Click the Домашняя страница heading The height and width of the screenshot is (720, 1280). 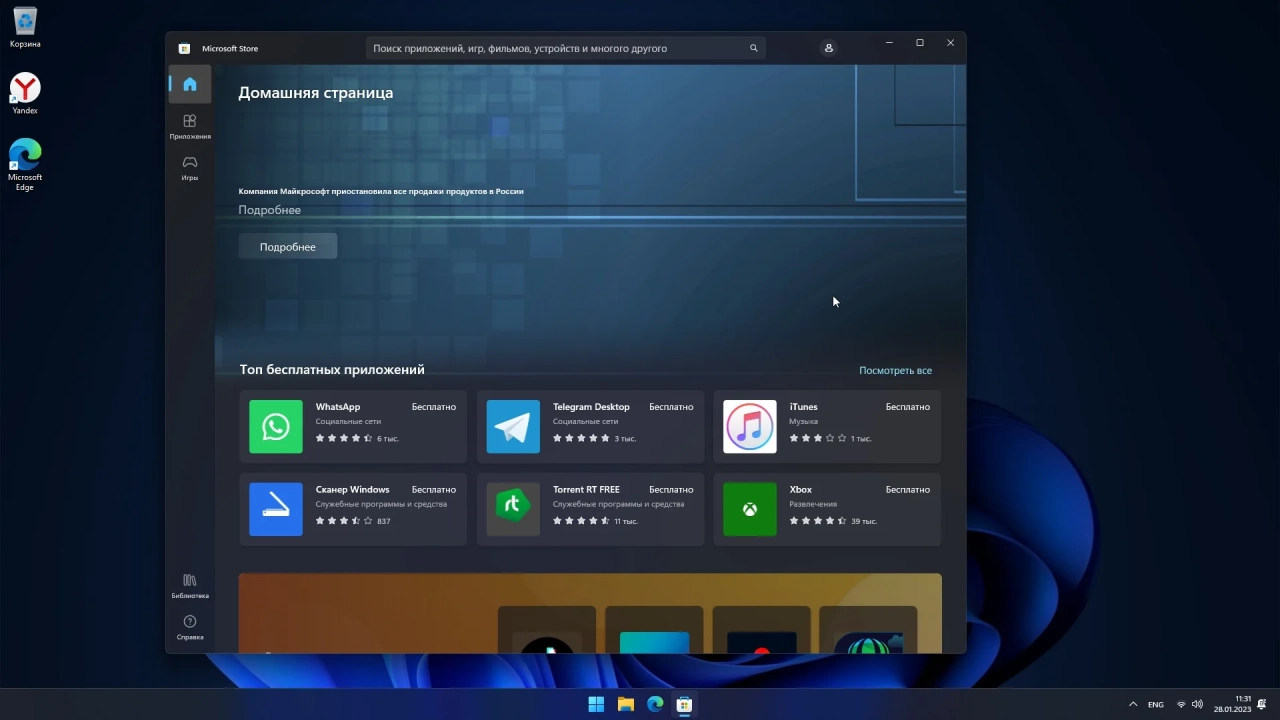pyautogui.click(x=315, y=93)
